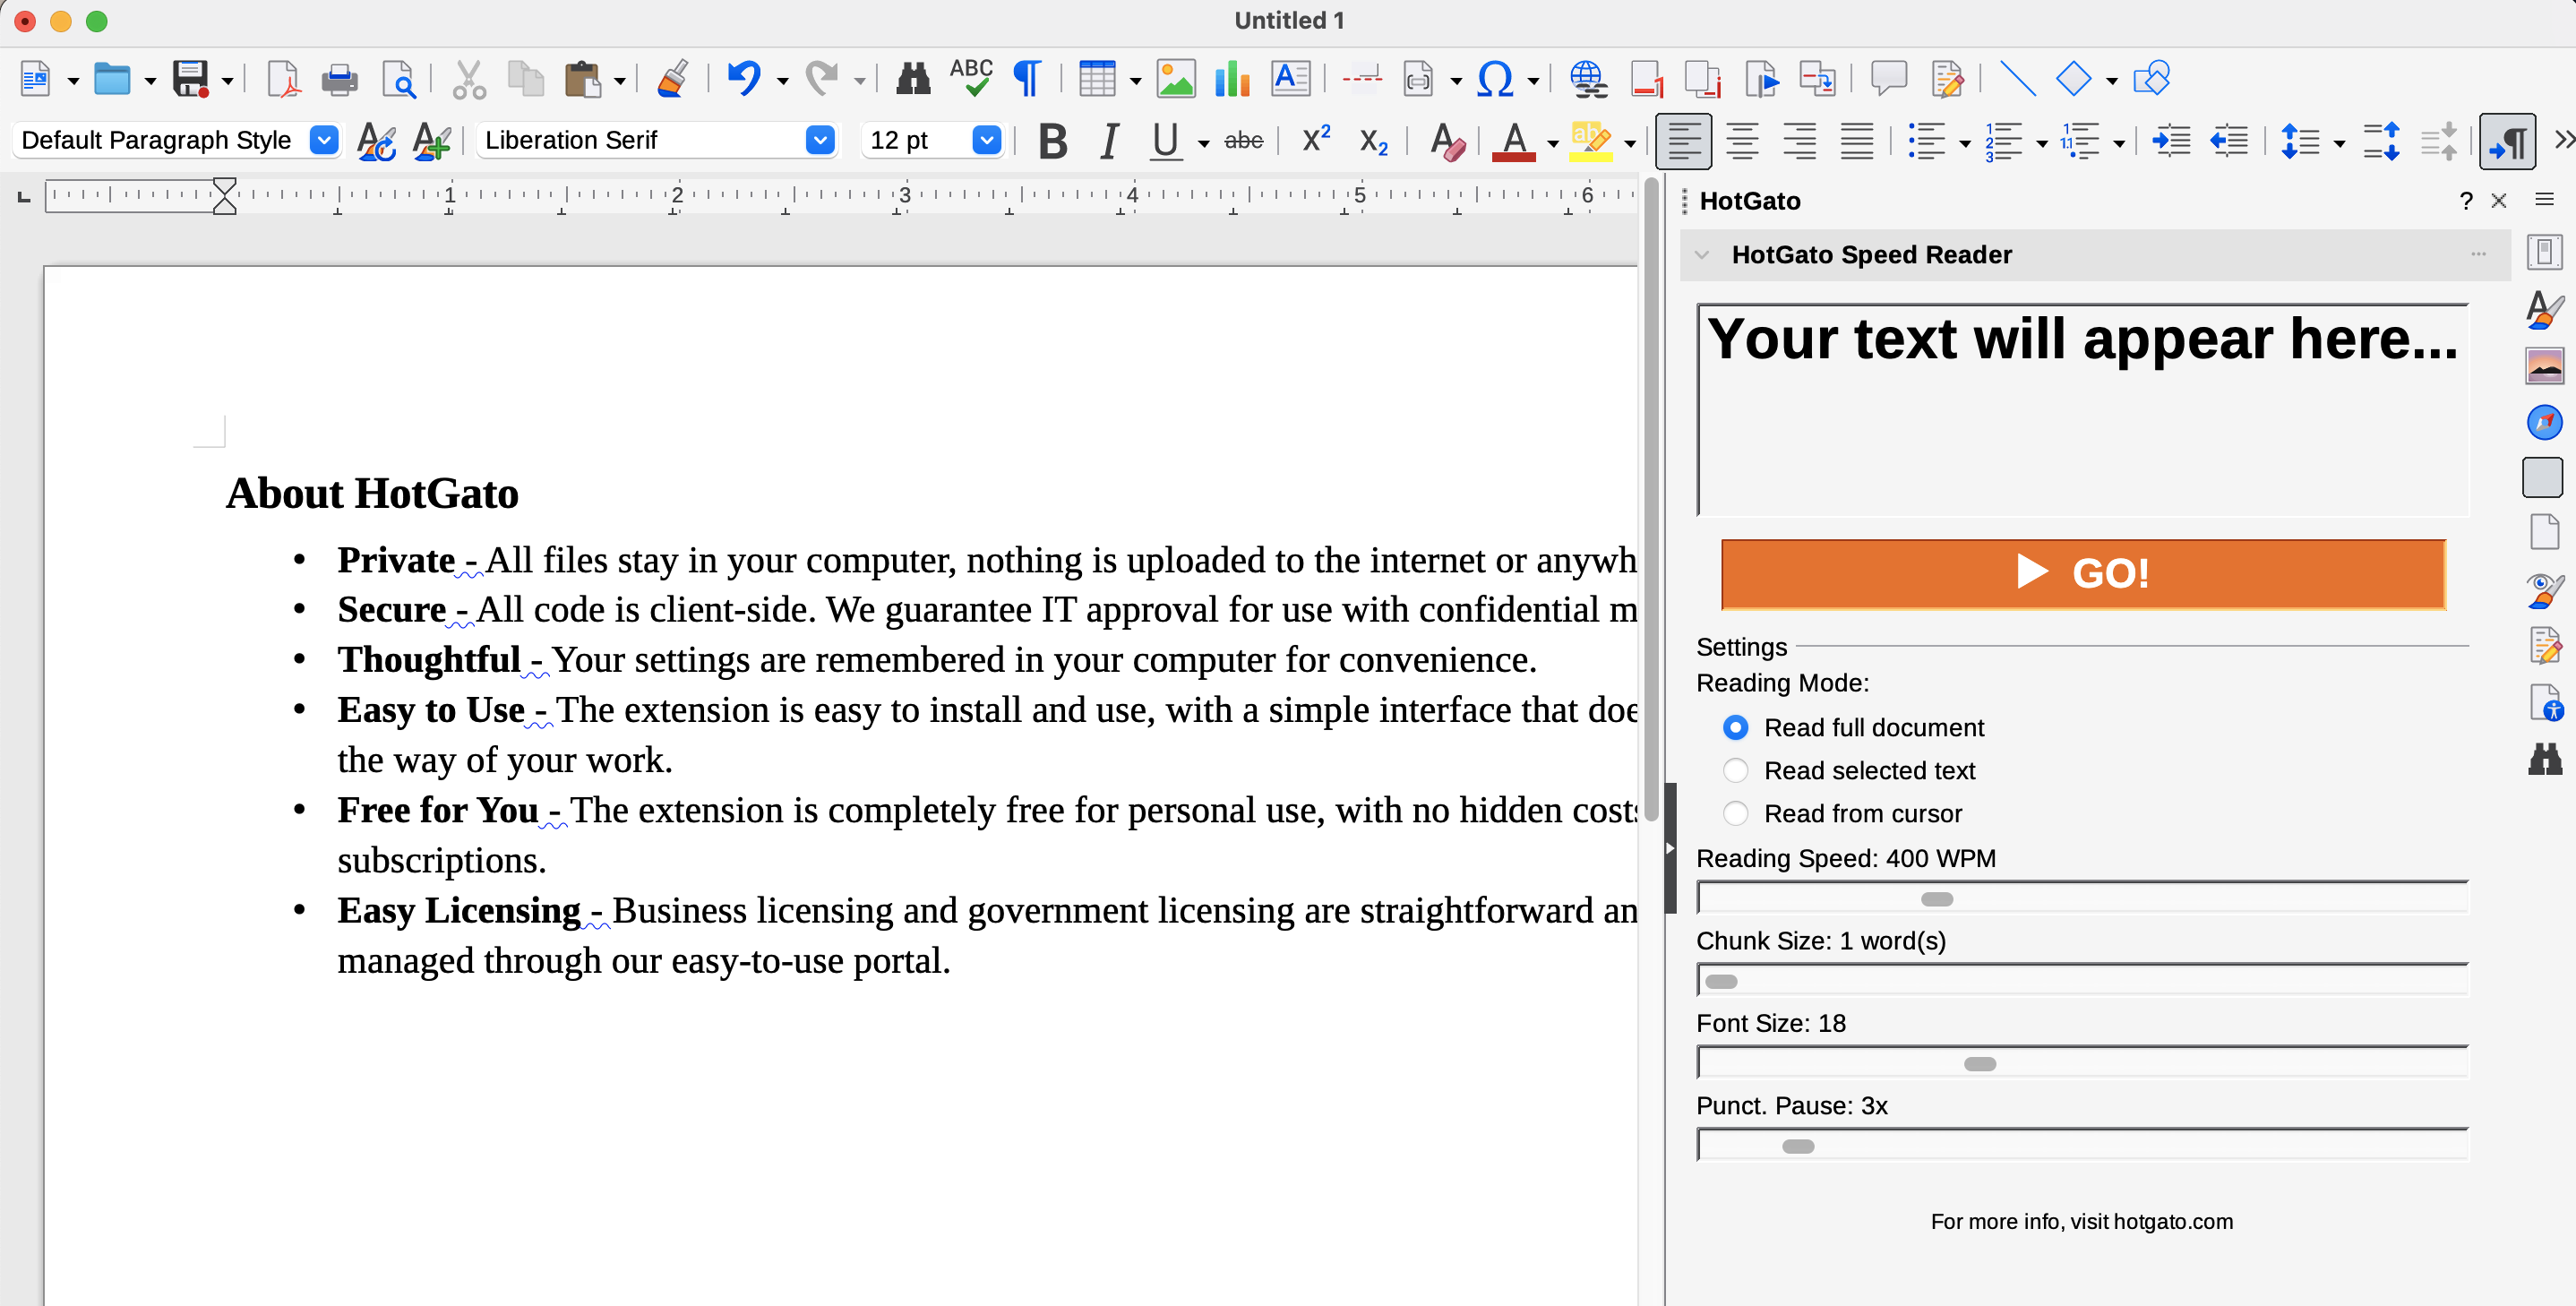Open highlighting color dropdown arrow
This screenshot has width=2576, height=1306.
(x=1629, y=143)
